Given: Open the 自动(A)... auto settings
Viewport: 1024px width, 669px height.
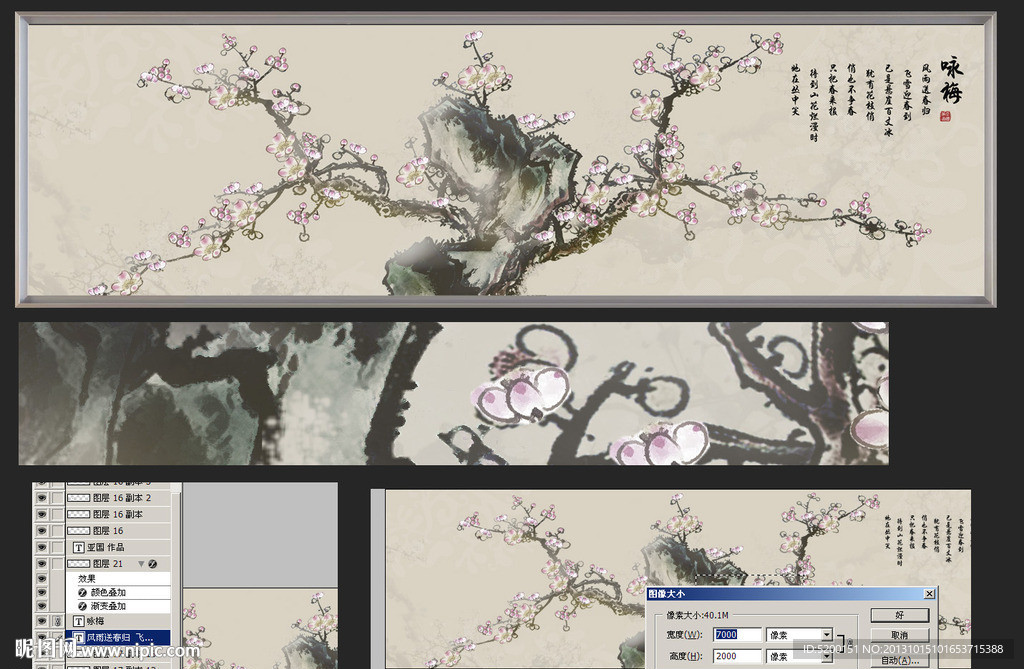Looking at the screenshot, I should pos(899,660).
